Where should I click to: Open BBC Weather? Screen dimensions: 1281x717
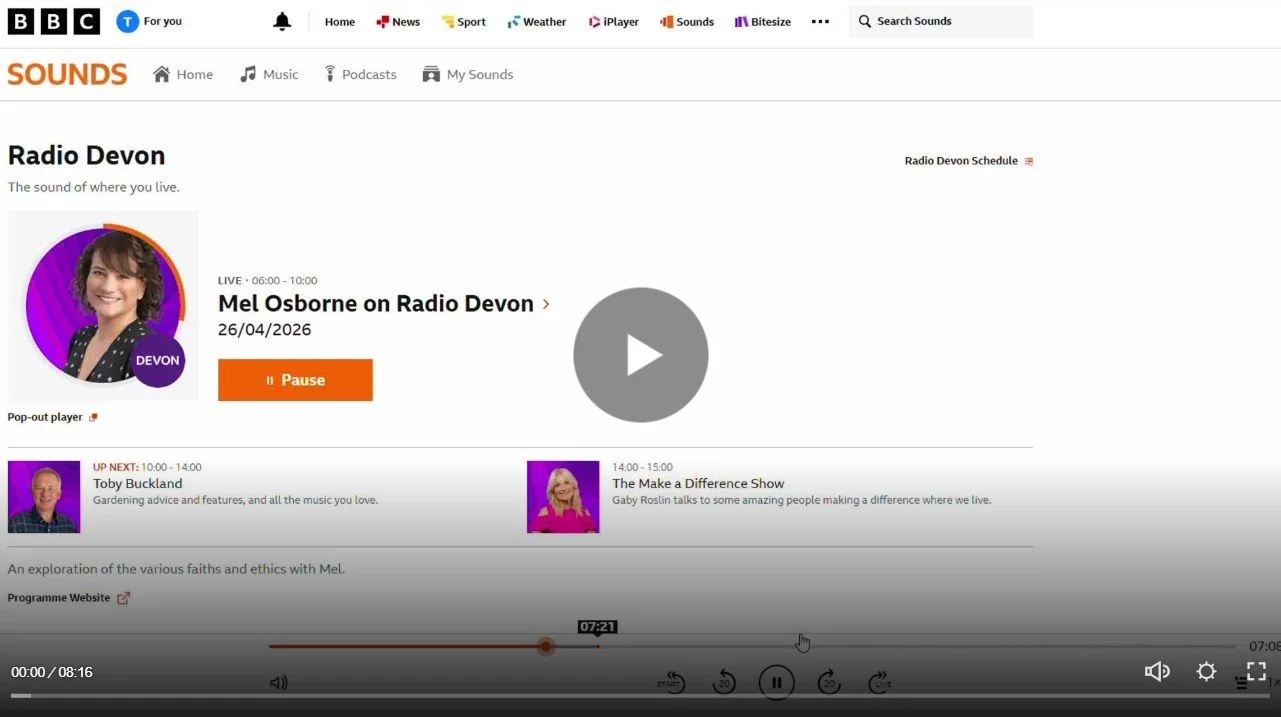pyautogui.click(x=537, y=21)
